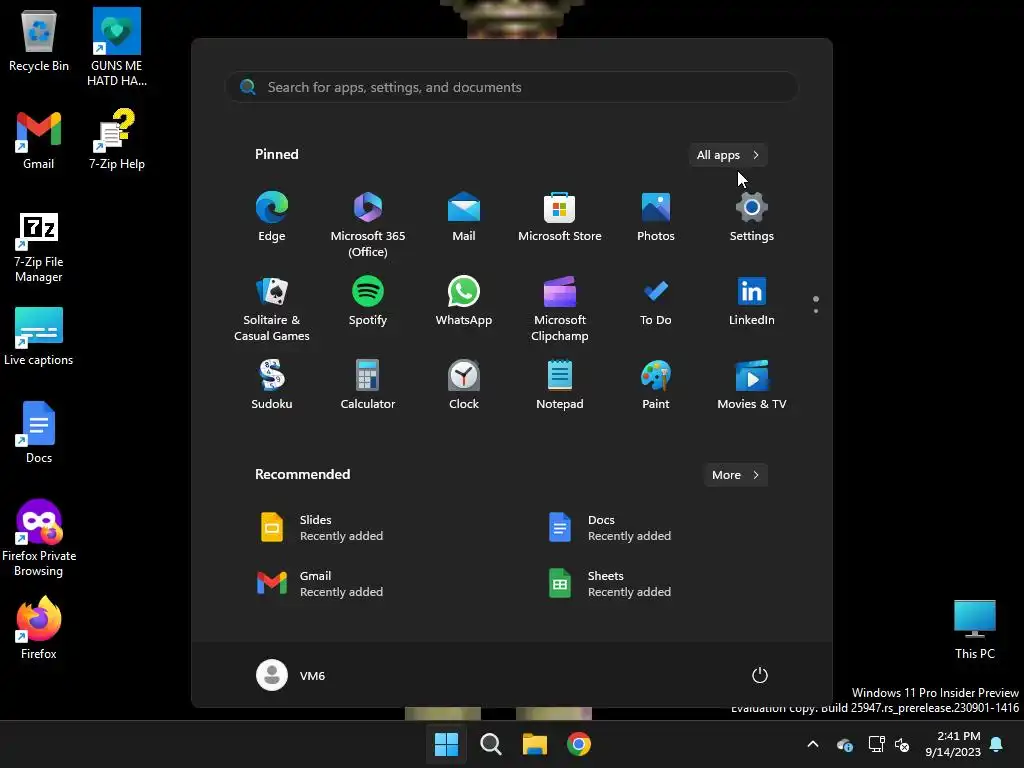The image size is (1024, 768).
Task: Open the To Do app
Action: (x=656, y=302)
